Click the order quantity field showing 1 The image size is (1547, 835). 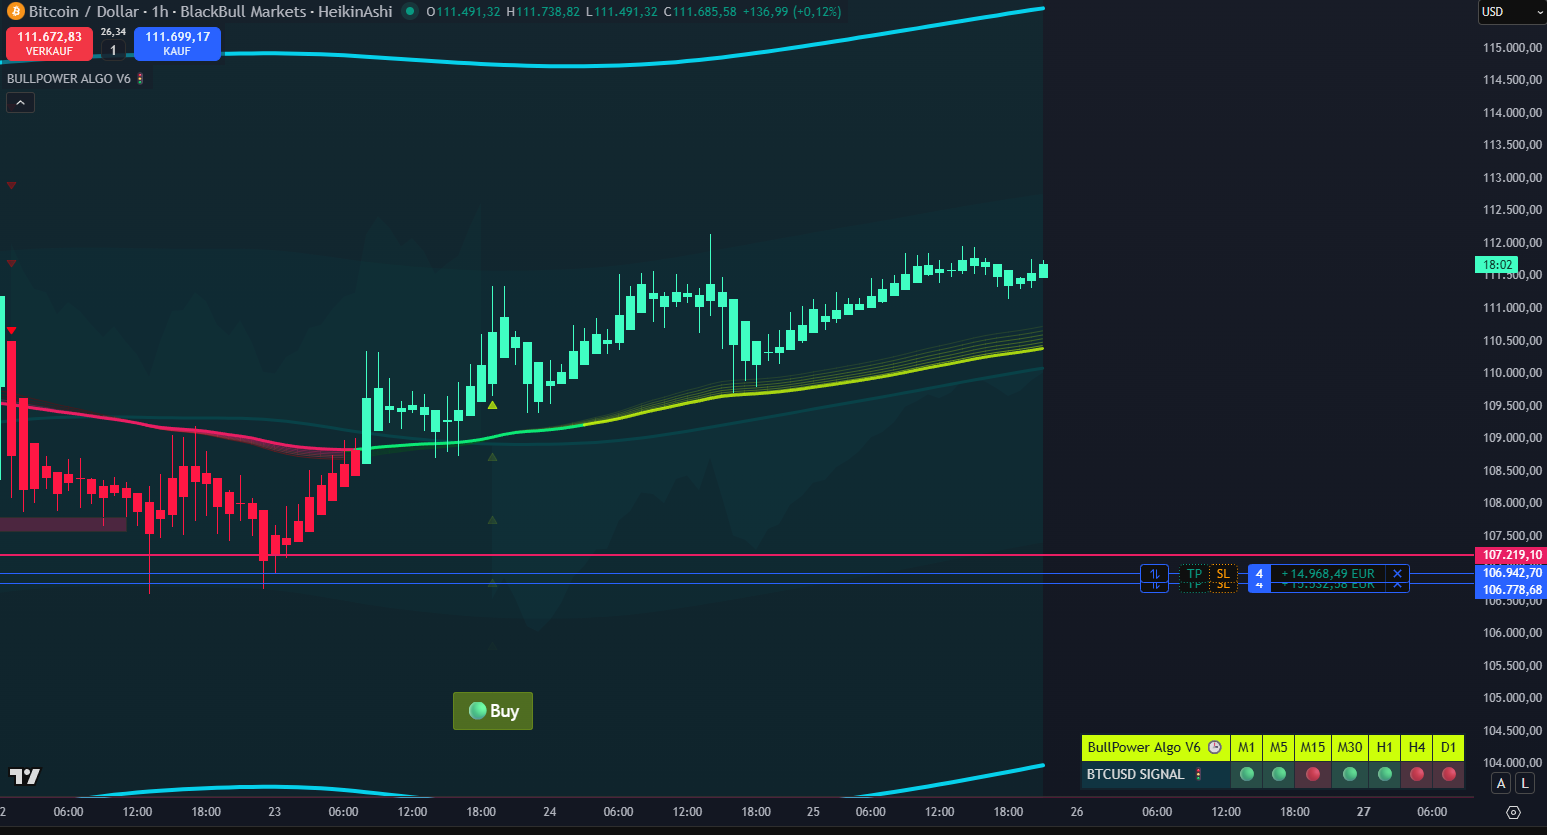click(x=113, y=50)
